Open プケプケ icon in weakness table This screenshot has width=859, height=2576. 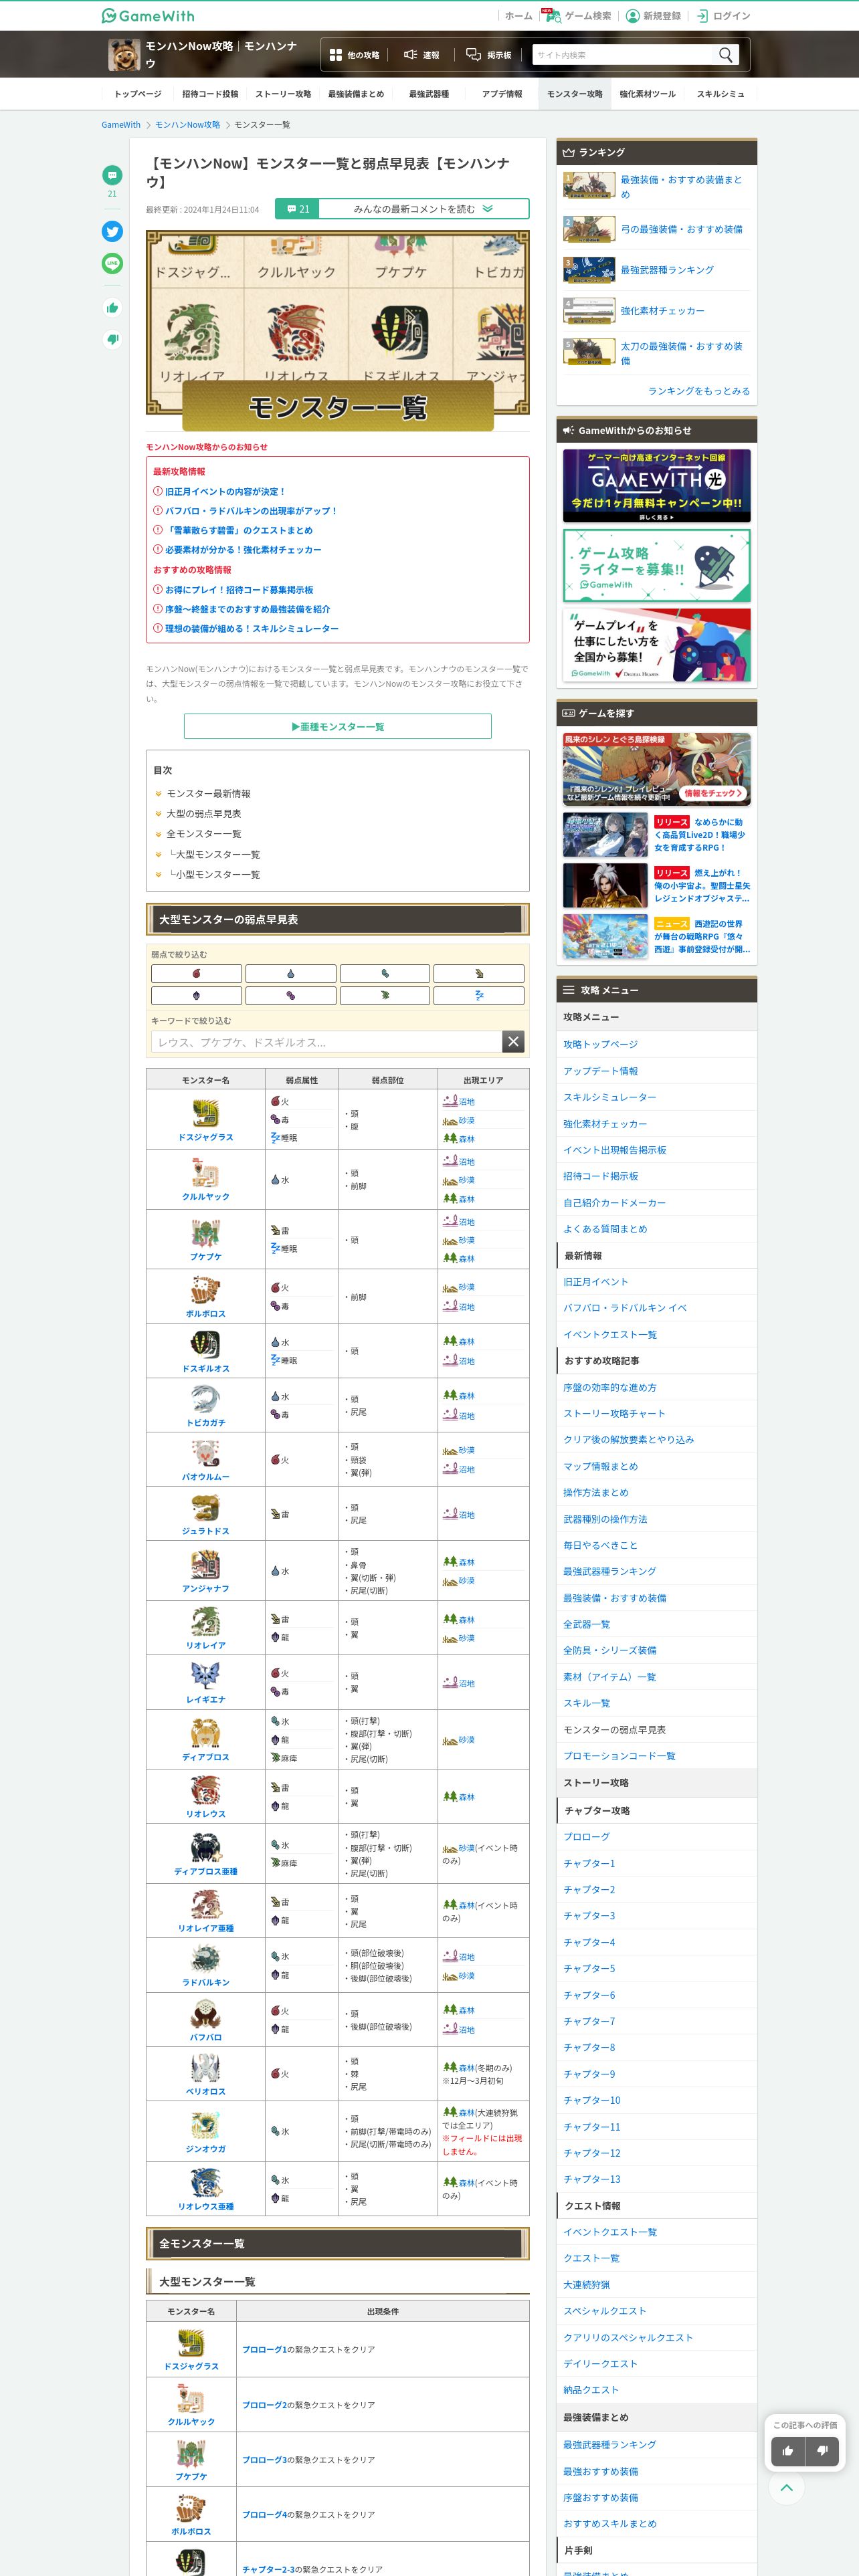click(x=205, y=1232)
